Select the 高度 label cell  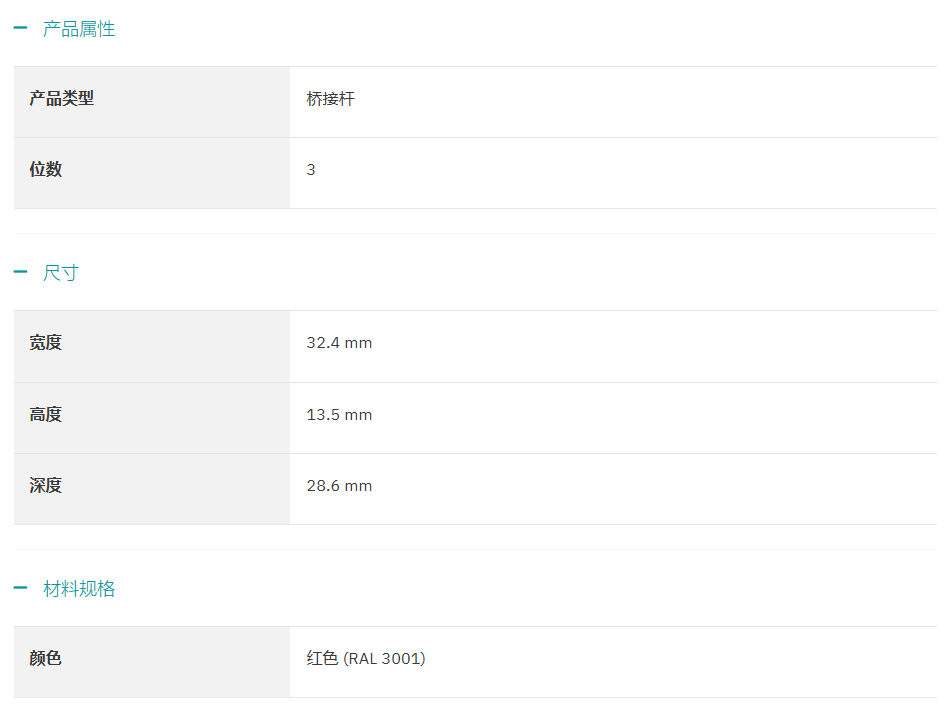tap(46, 415)
